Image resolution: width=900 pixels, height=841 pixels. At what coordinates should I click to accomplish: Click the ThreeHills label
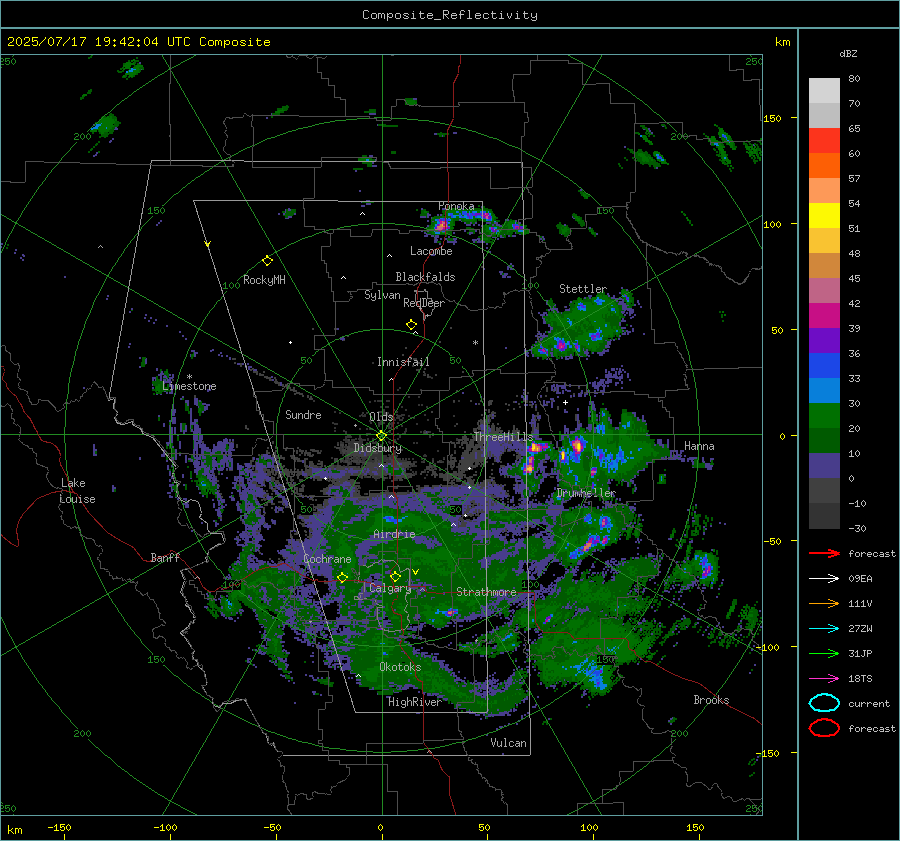pos(503,437)
